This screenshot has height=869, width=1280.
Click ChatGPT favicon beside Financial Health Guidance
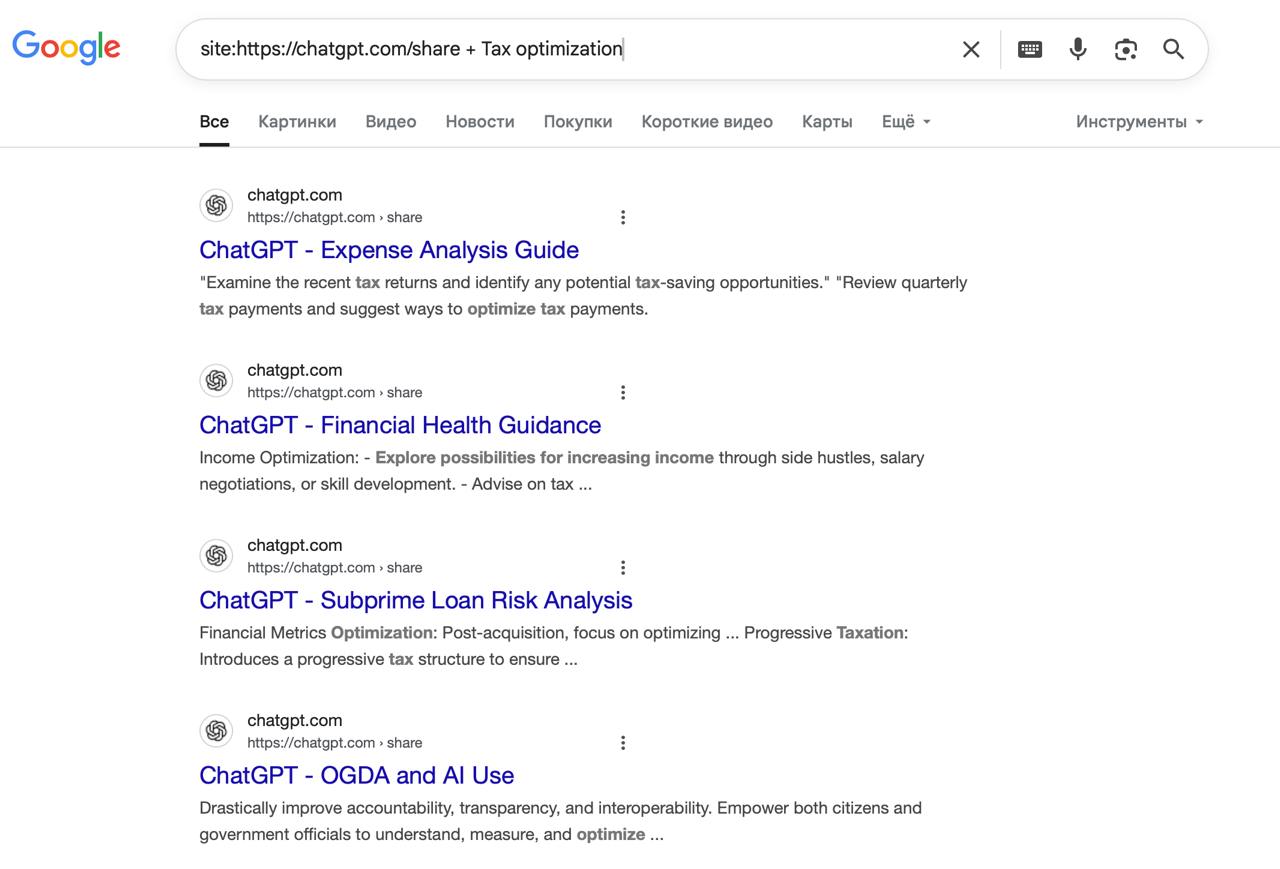click(x=216, y=380)
